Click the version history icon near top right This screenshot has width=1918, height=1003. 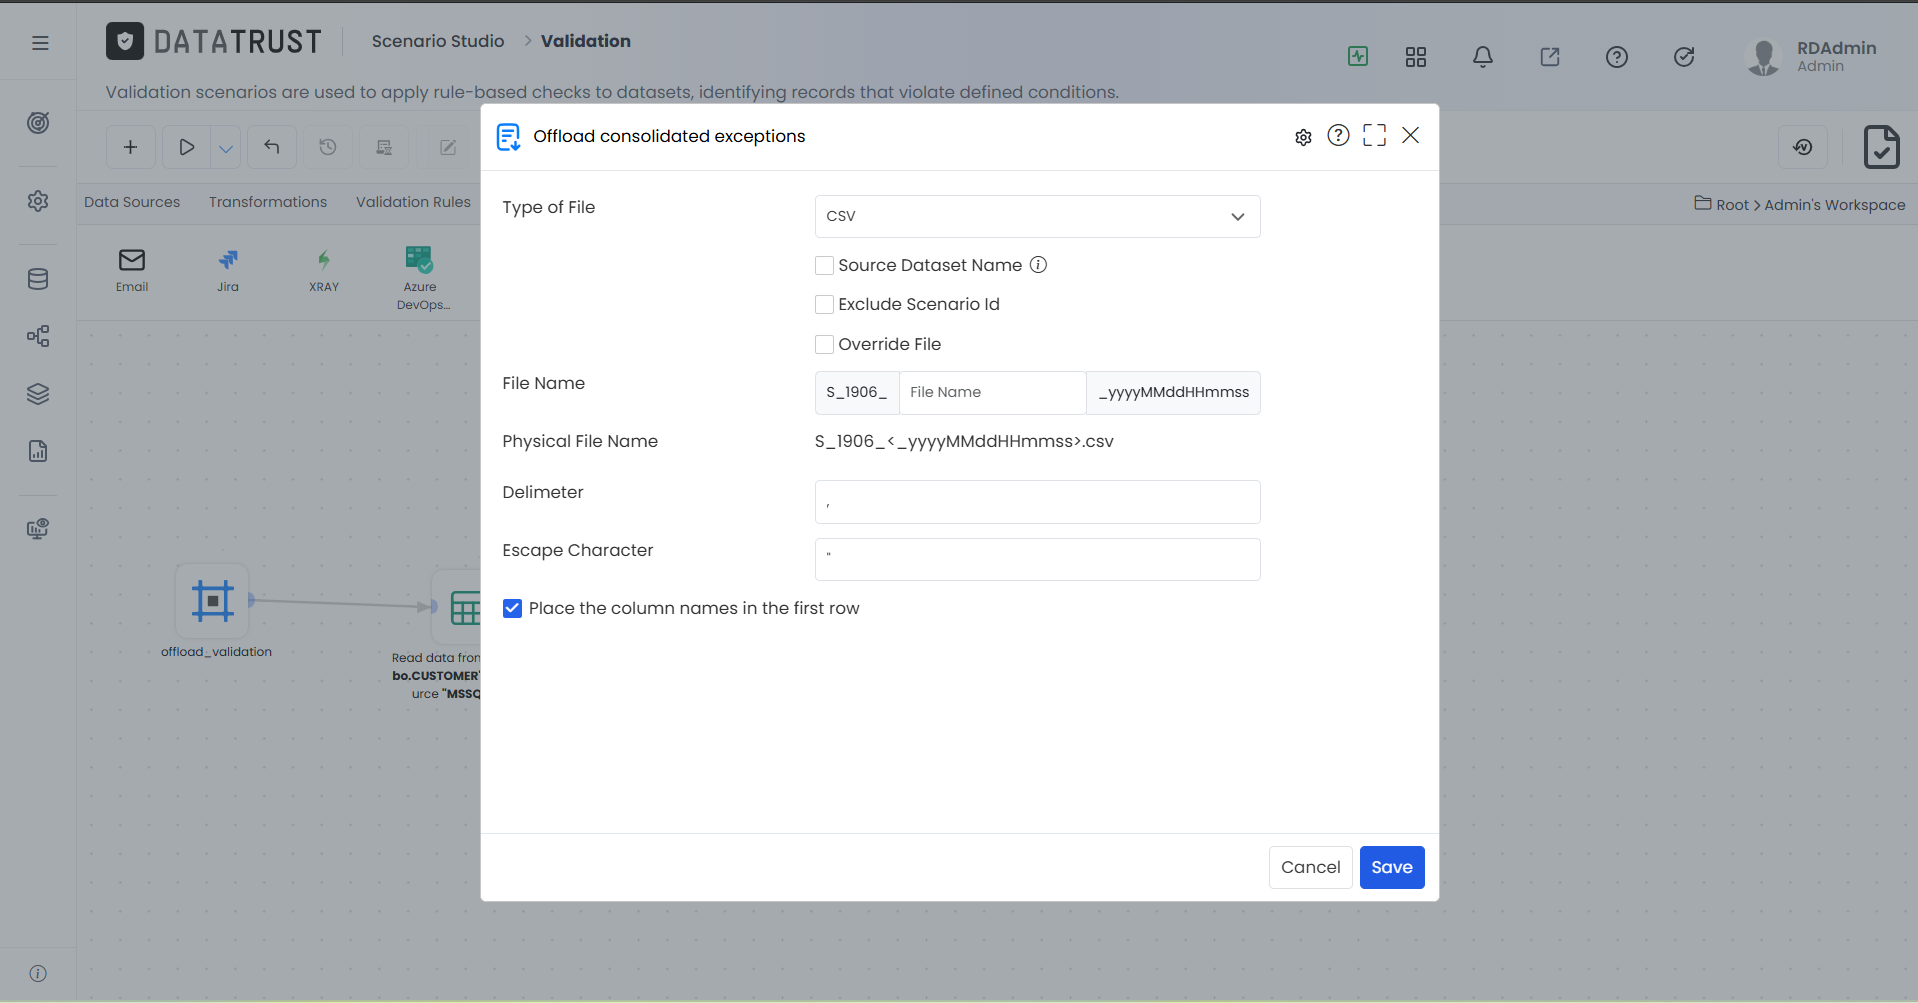pyautogui.click(x=1803, y=147)
